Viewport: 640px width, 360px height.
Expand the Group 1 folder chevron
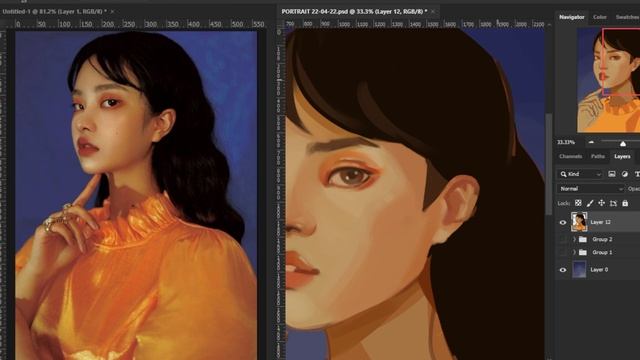click(574, 253)
